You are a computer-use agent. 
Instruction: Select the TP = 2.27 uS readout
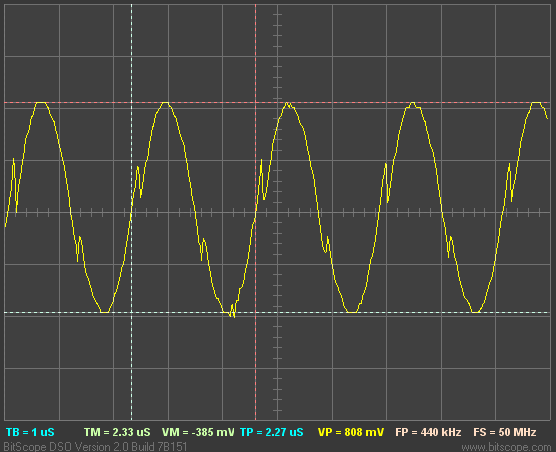[272, 432]
